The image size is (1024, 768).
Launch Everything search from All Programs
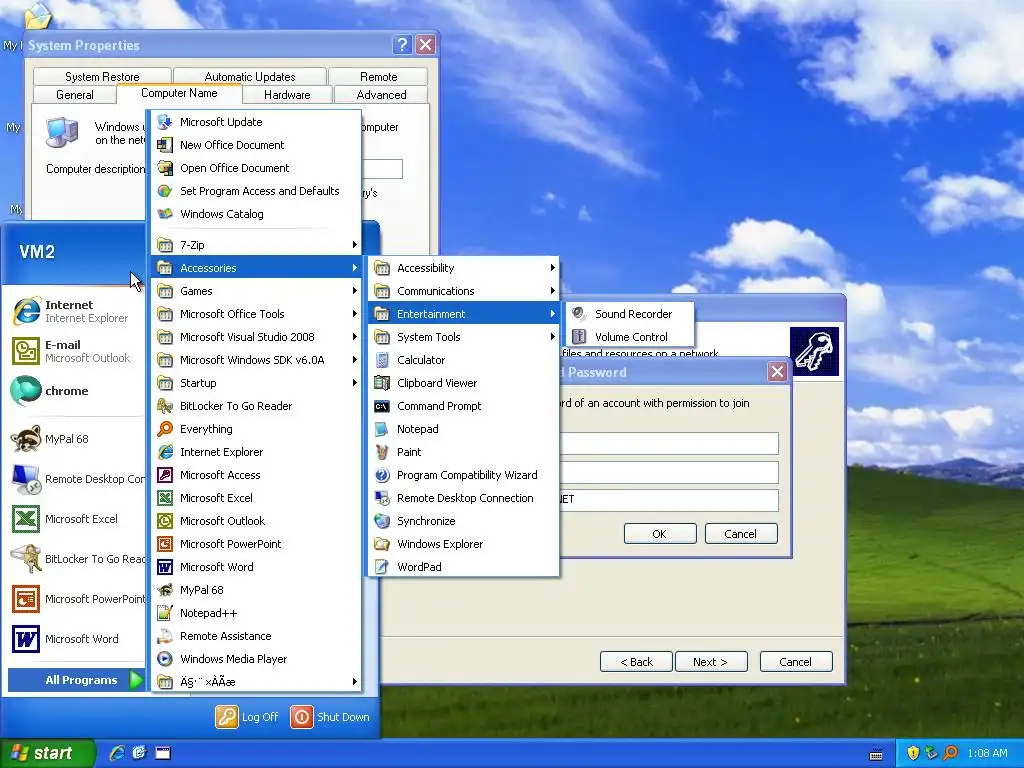(256, 429)
